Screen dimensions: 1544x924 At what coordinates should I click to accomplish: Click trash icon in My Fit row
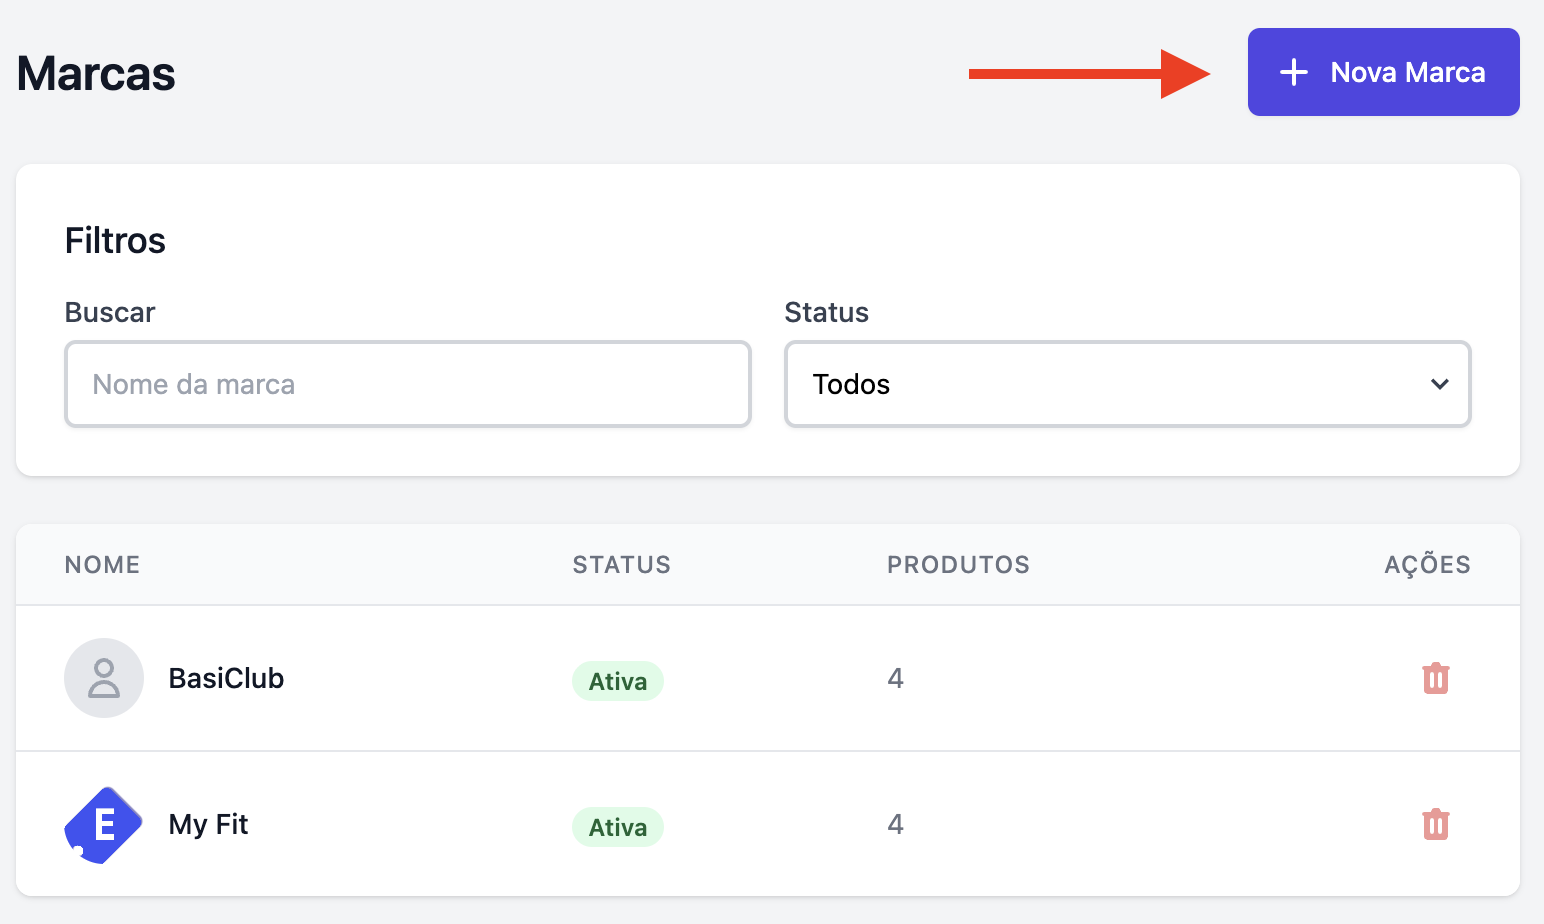(x=1435, y=824)
